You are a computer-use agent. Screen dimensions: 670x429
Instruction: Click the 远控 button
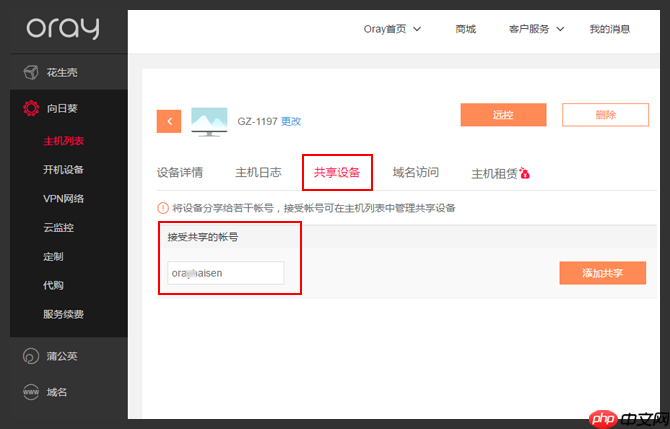[503, 115]
